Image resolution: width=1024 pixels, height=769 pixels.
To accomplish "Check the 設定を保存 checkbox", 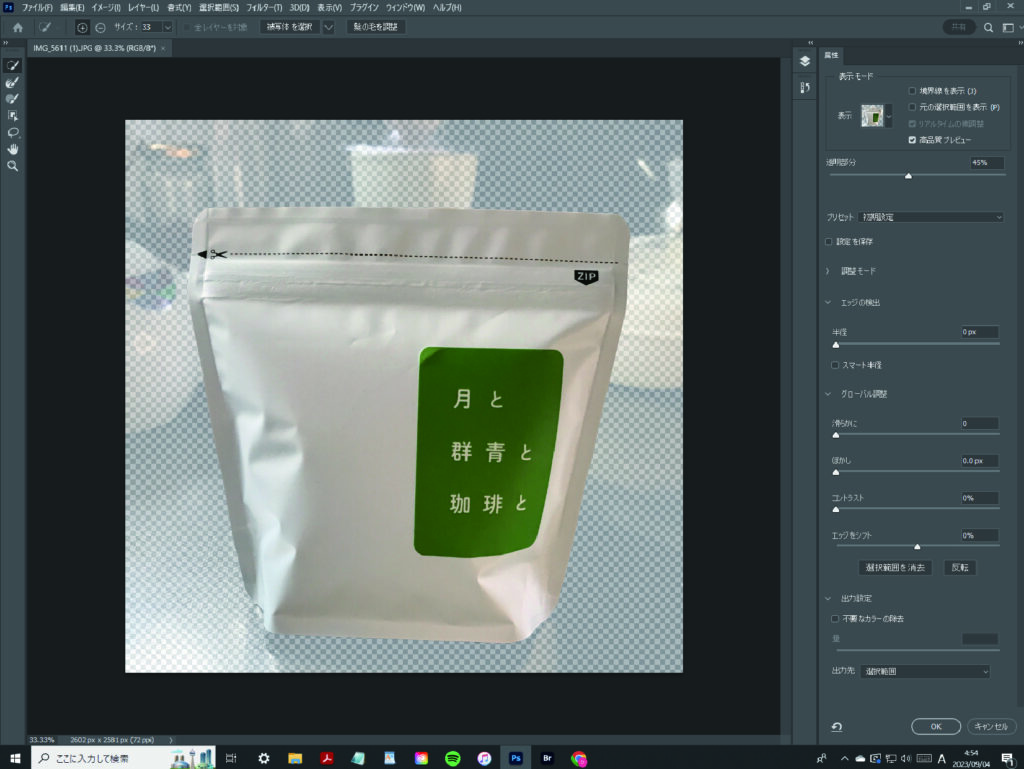I will click(829, 242).
